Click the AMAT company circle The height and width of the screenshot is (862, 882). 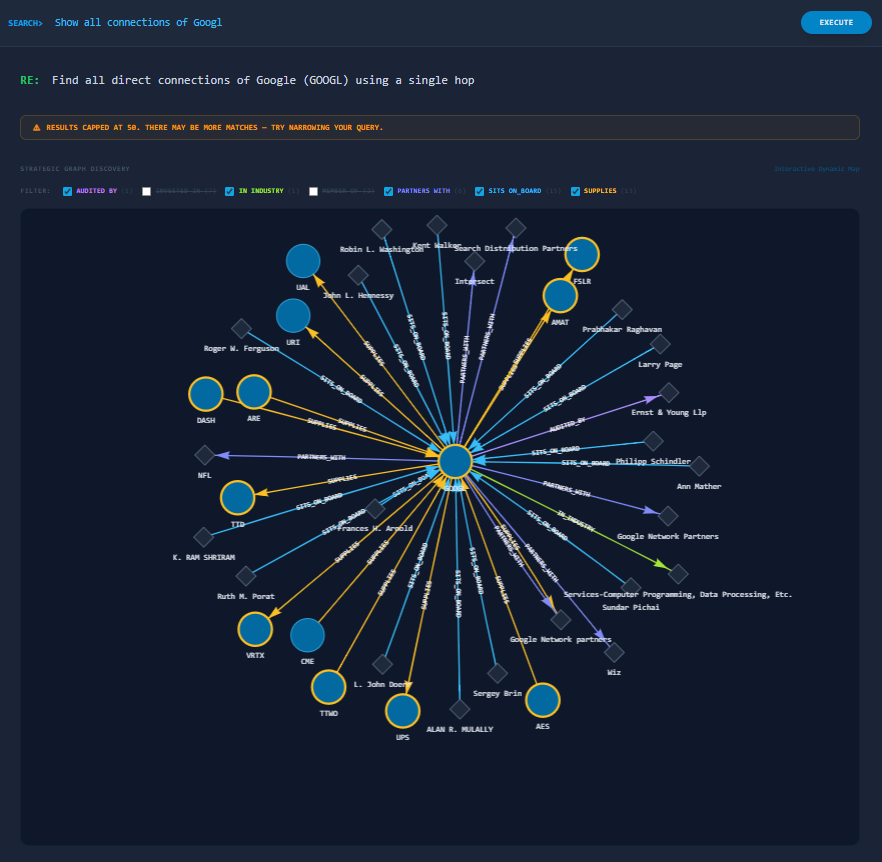point(560,296)
